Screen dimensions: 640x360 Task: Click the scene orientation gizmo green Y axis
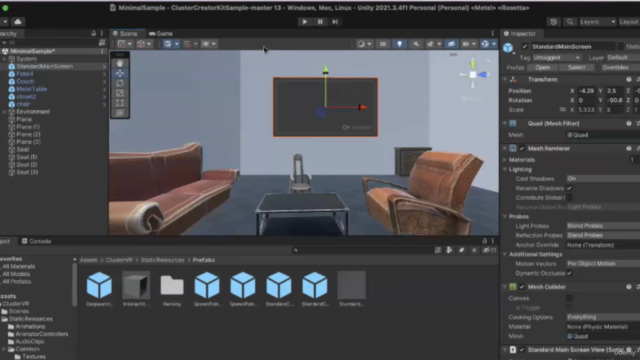click(x=473, y=64)
